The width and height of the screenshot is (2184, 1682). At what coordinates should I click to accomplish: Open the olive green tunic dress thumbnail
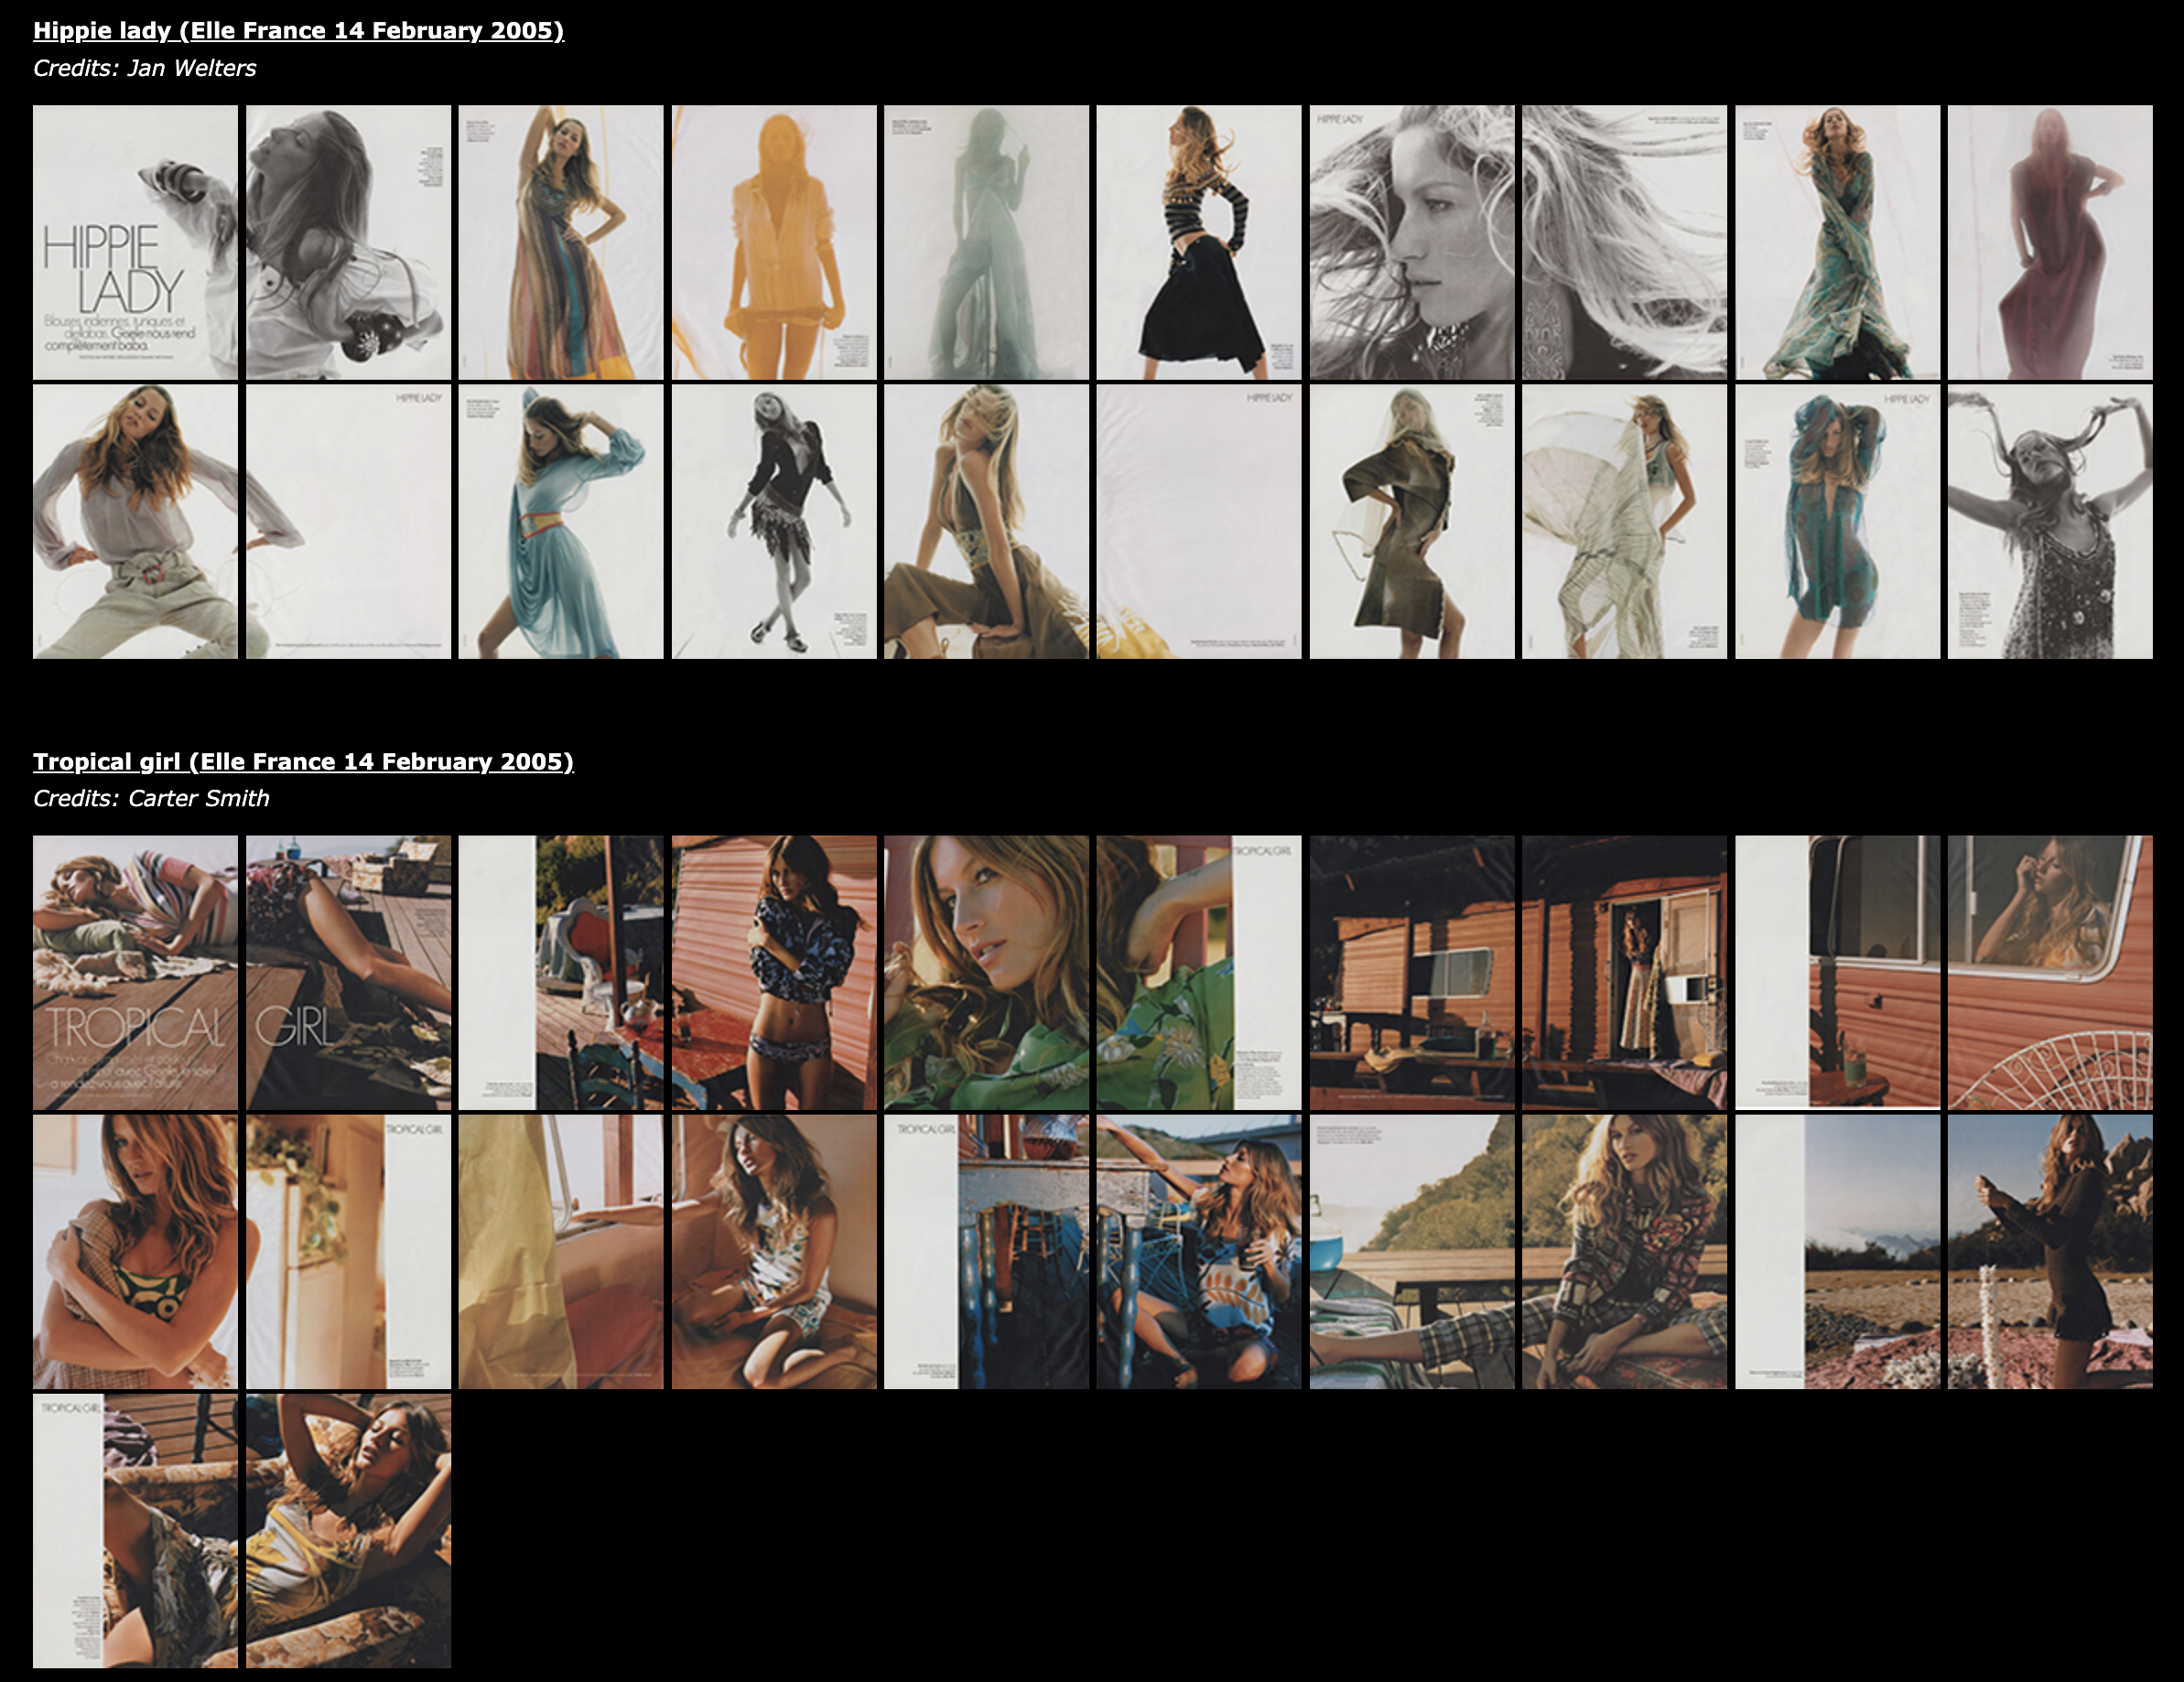1411,521
